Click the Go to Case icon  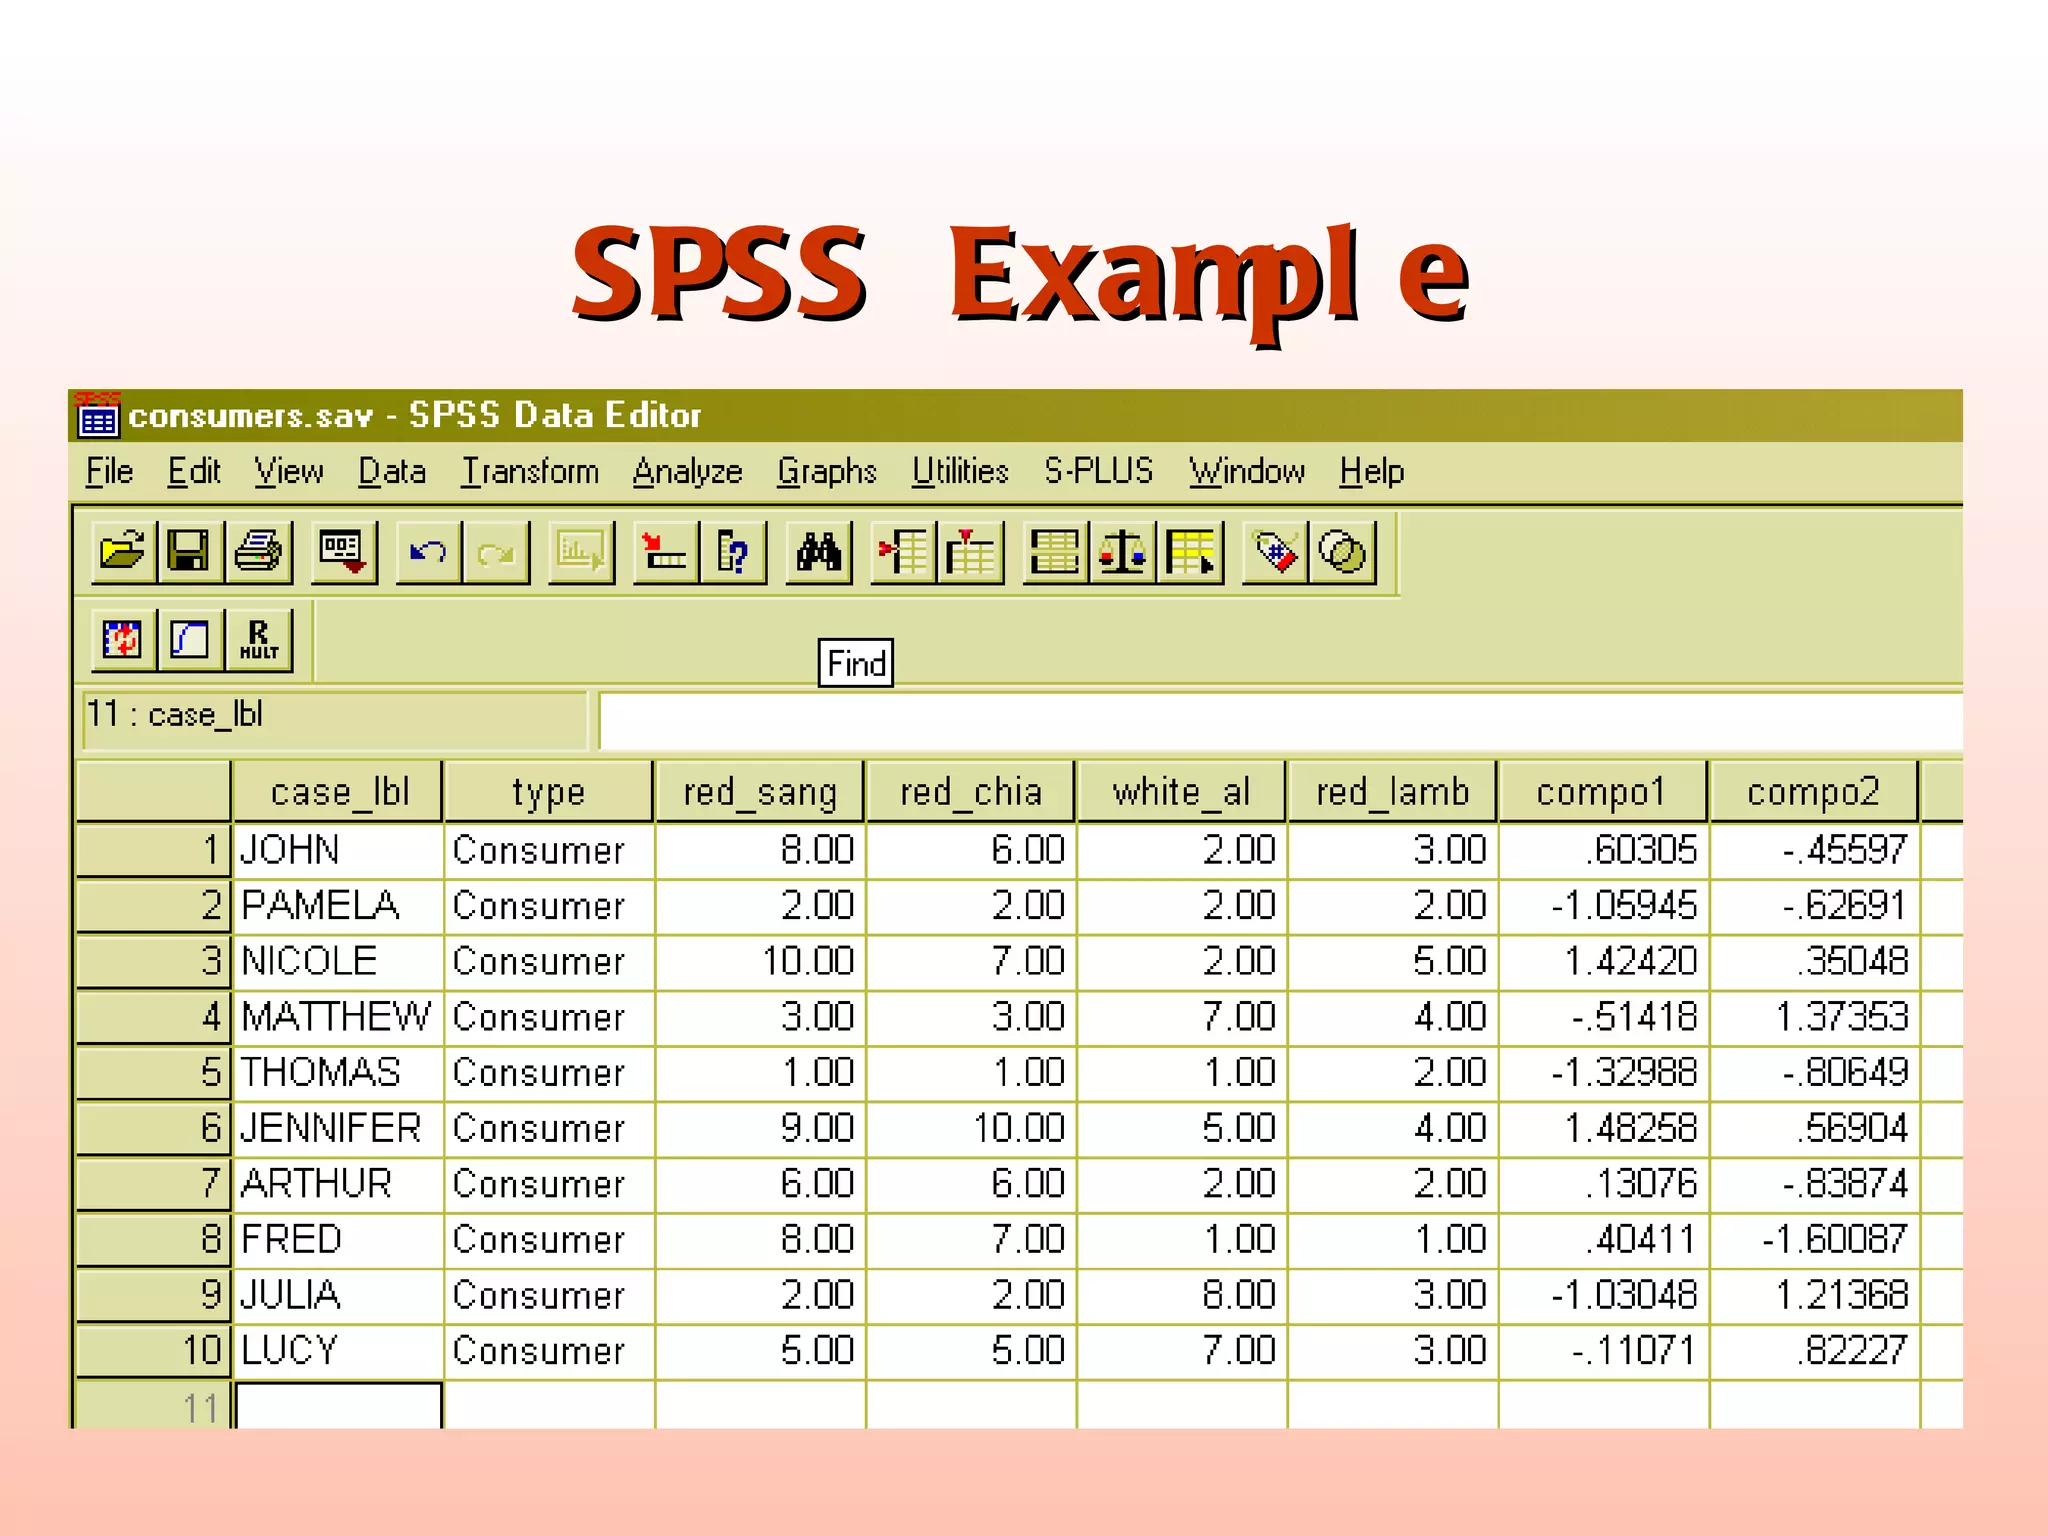point(665,552)
